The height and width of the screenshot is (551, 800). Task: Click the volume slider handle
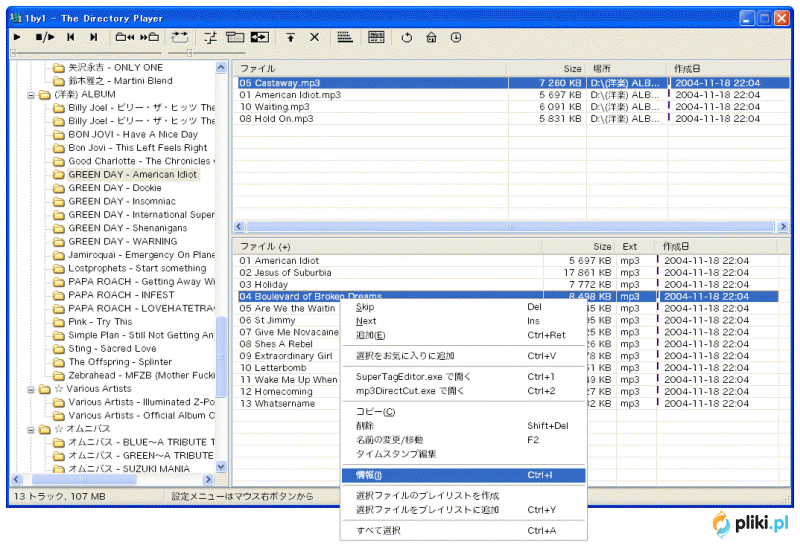189,53
